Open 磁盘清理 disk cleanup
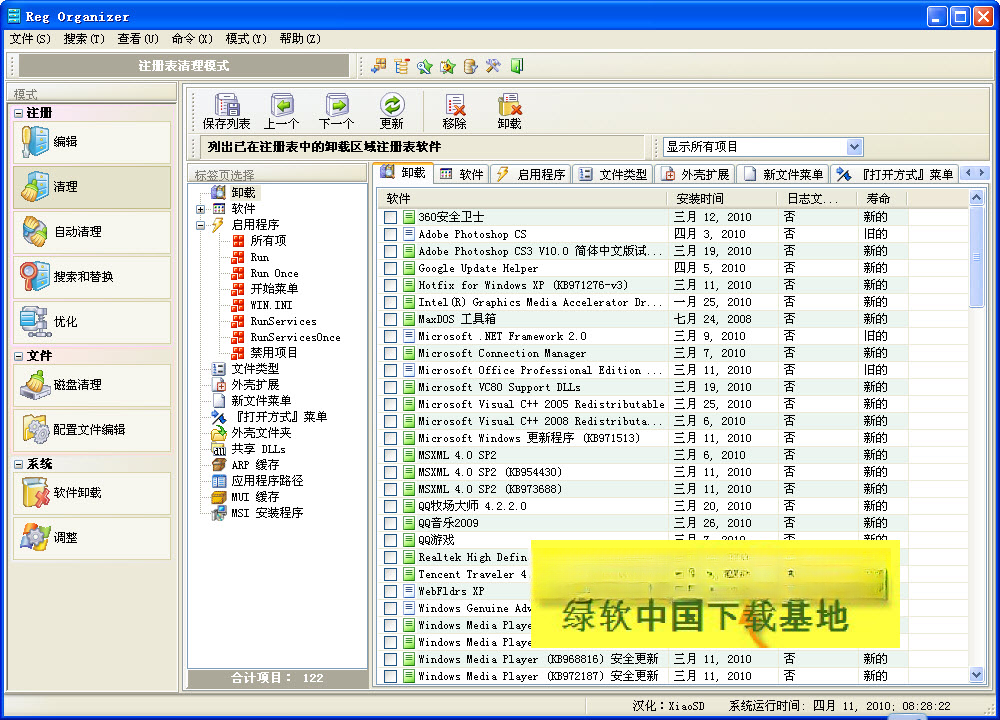This screenshot has height=720, width=1000. tap(92, 385)
